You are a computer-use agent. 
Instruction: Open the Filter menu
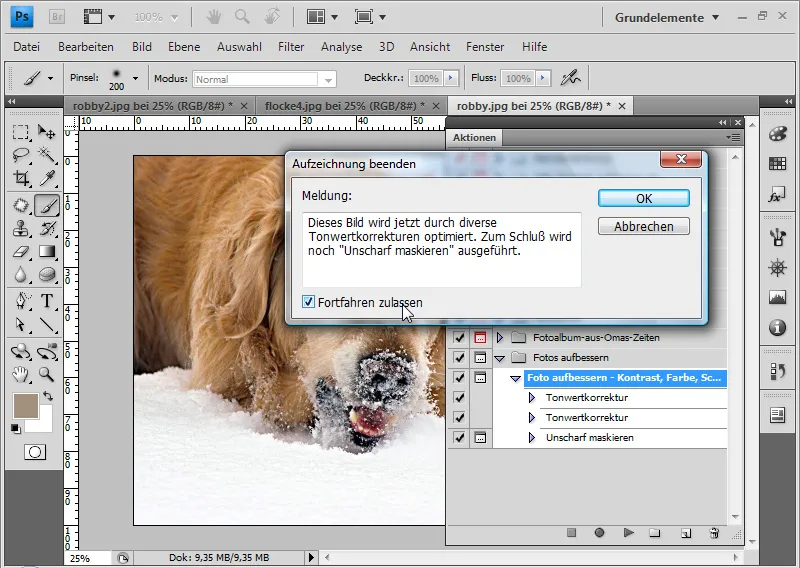[291, 47]
